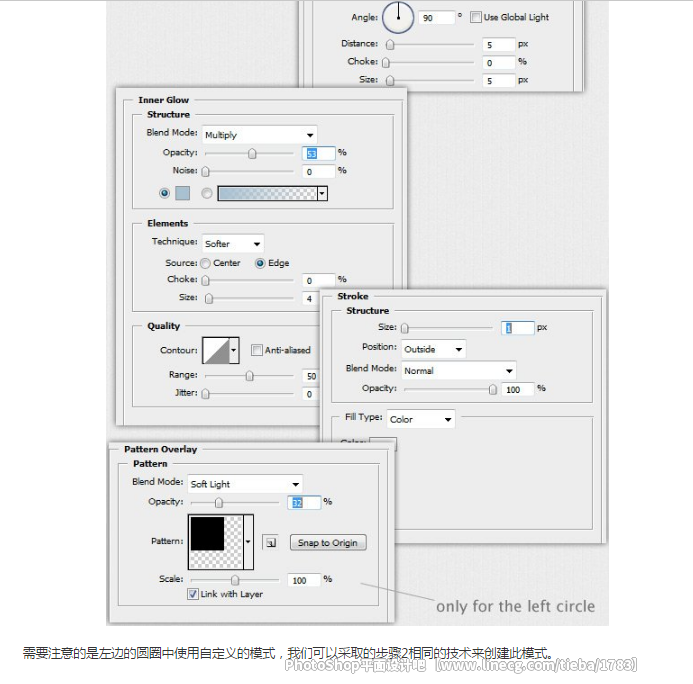Open the Pattern picker dropdown arrow
Viewport: 693px width, 684px height.
tap(248, 542)
